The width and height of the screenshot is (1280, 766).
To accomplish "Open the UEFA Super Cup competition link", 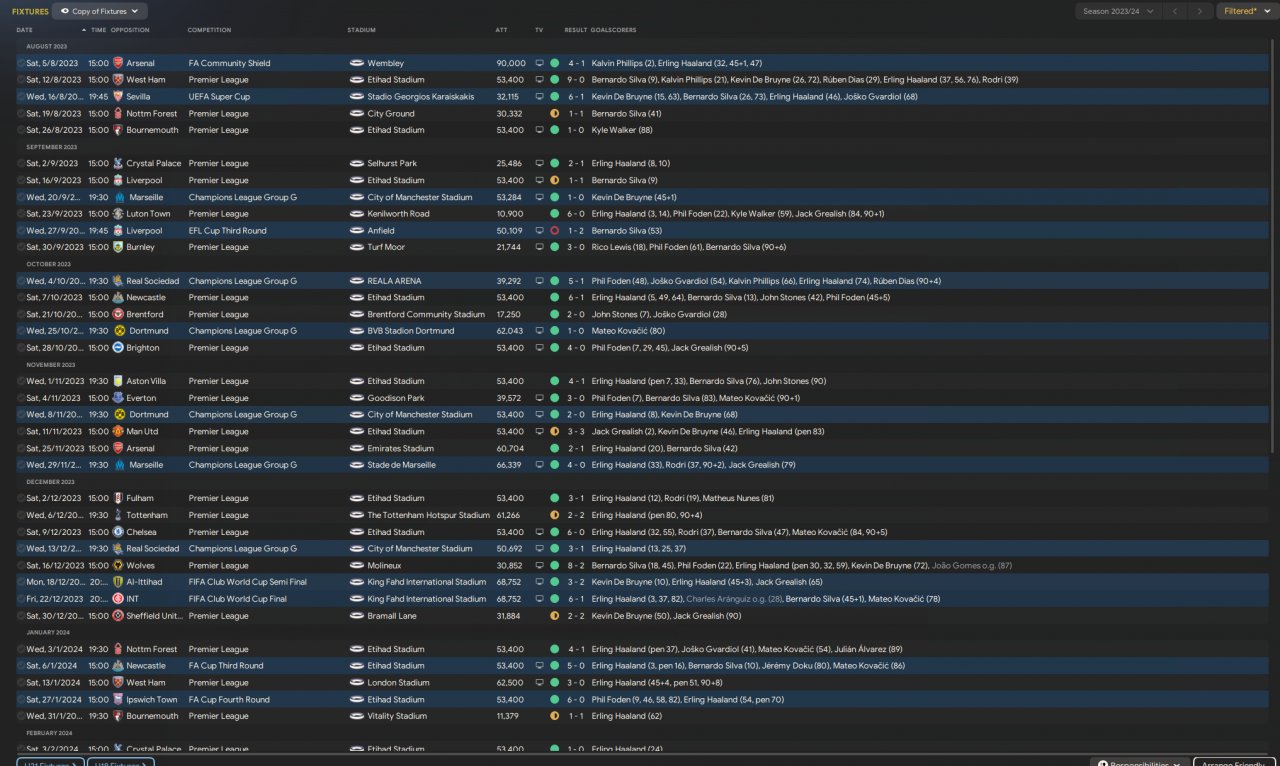I will coord(219,97).
